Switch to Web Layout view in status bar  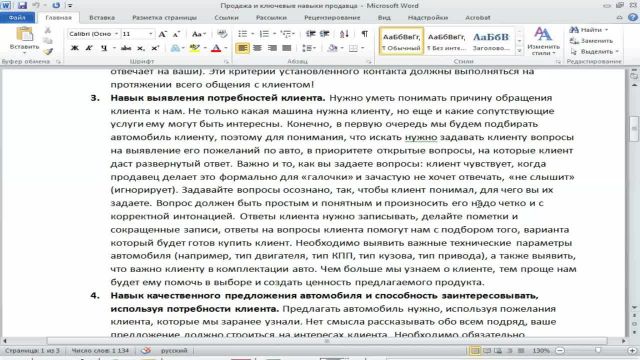[498, 350]
